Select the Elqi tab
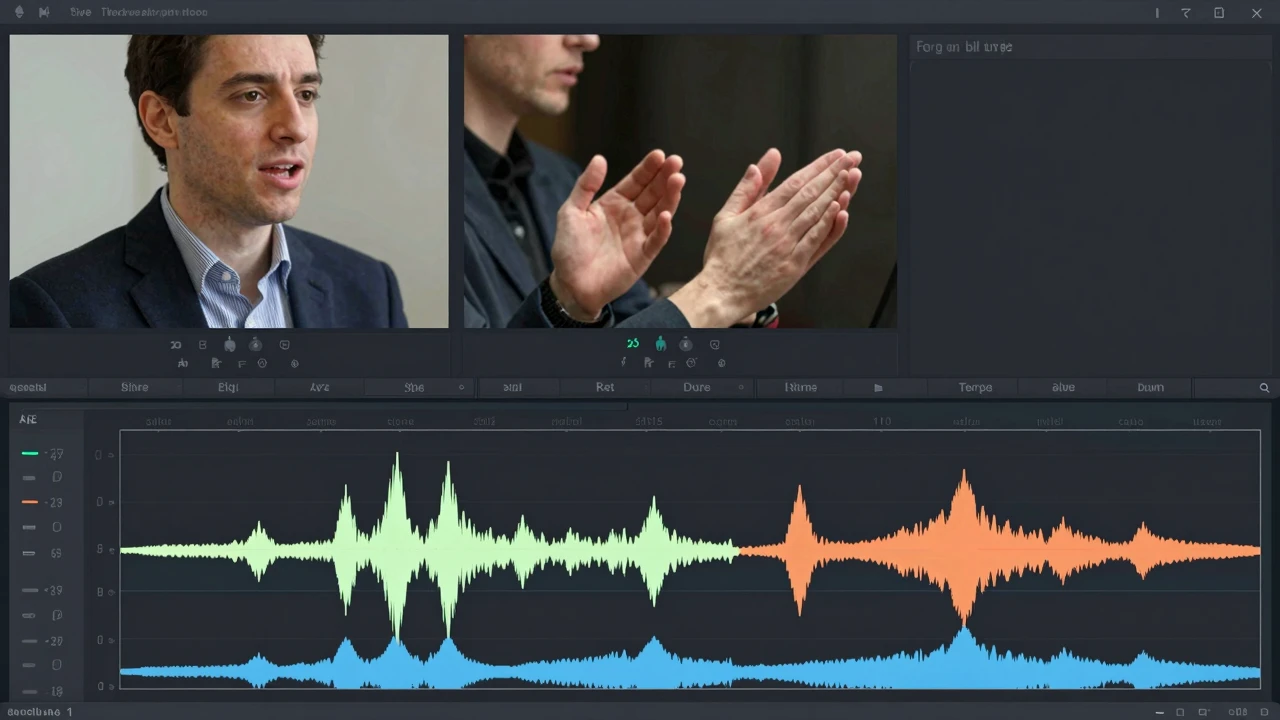Screen dimensions: 1280x720 pyautogui.click(x=228, y=388)
